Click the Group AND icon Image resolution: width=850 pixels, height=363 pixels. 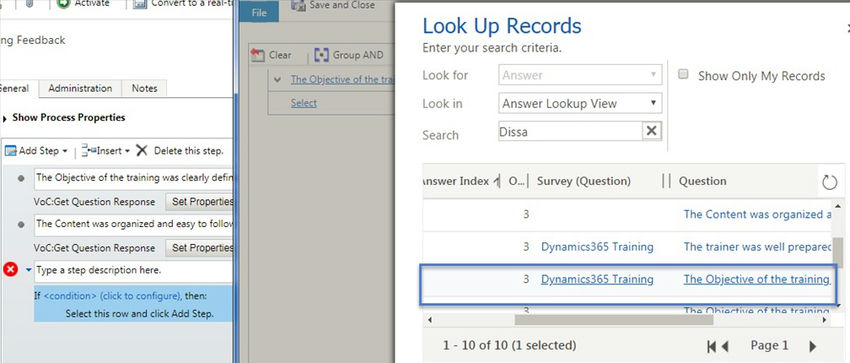[x=321, y=55]
